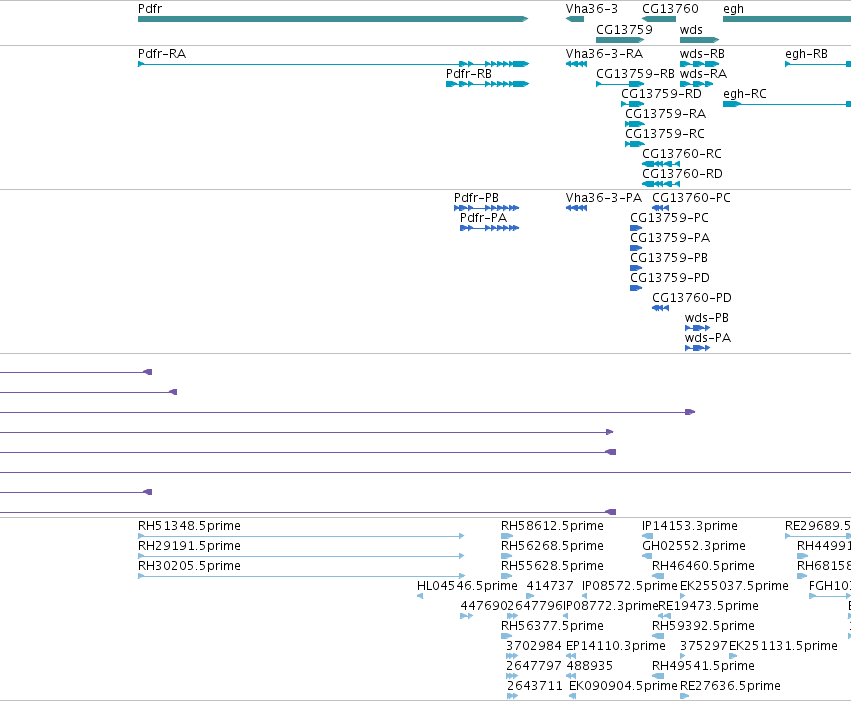Viewport: 851px width, 701px height.
Task: Open the Vha36-3-RA transcript label
Action: (604, 54)
